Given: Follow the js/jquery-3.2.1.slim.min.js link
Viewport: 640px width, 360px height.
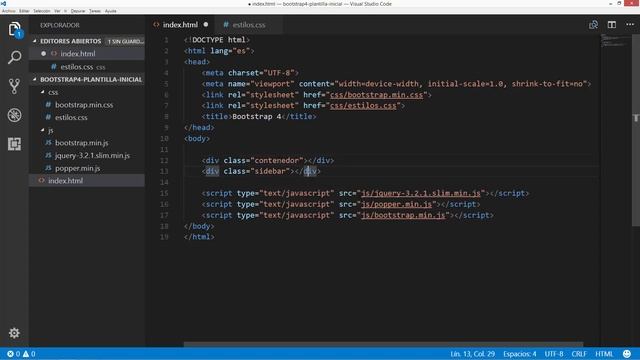Looking at the screenshot, I should pos(421,193).
